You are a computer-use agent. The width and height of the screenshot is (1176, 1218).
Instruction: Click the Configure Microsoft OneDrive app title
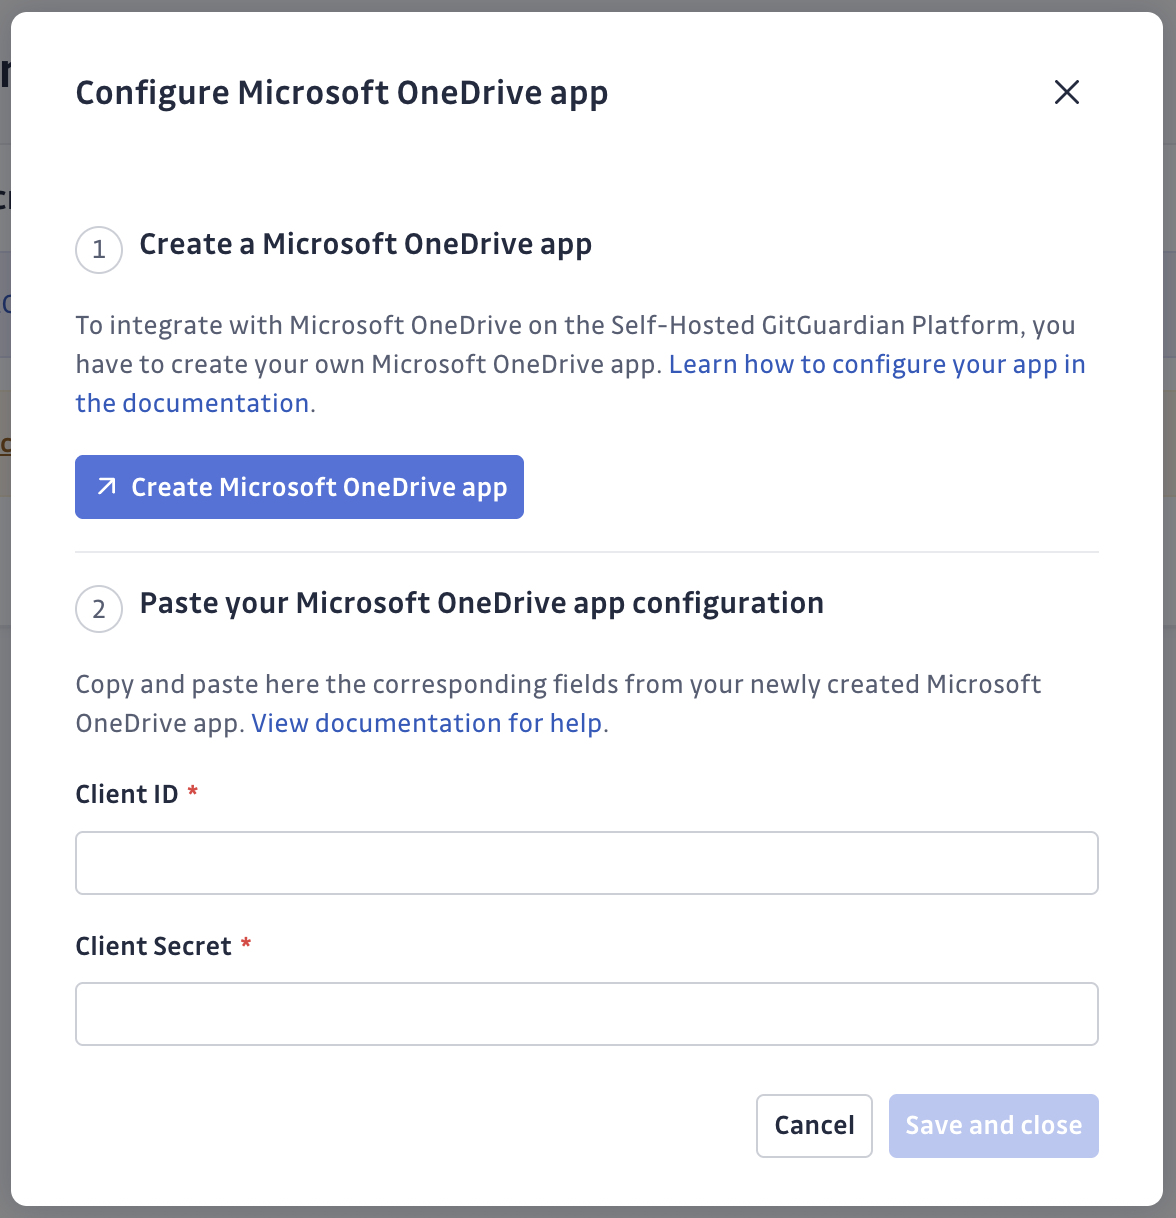341,93
